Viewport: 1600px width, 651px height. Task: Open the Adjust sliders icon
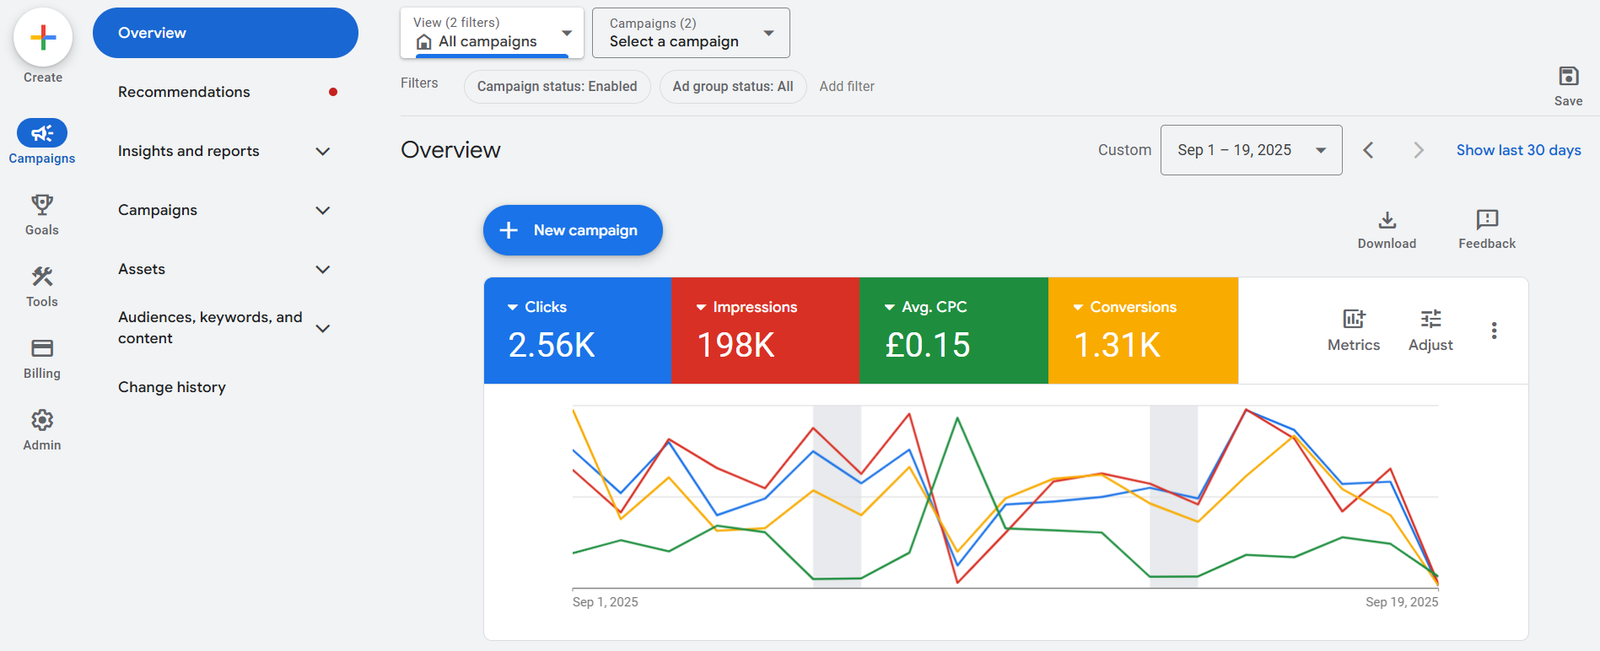[x=1430, y=320]
